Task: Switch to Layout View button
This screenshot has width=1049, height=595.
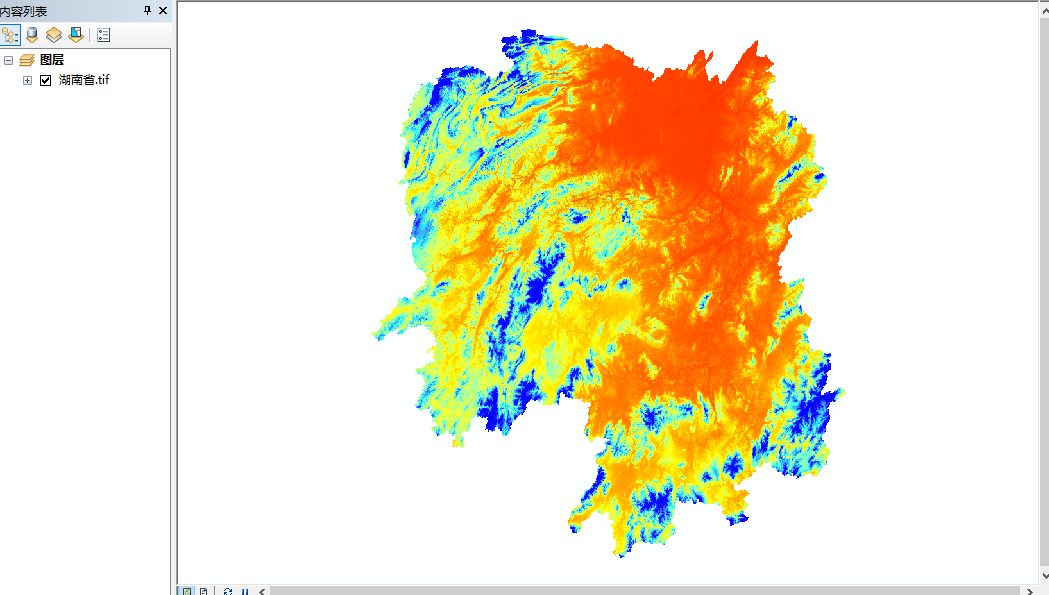Action: 203,591
